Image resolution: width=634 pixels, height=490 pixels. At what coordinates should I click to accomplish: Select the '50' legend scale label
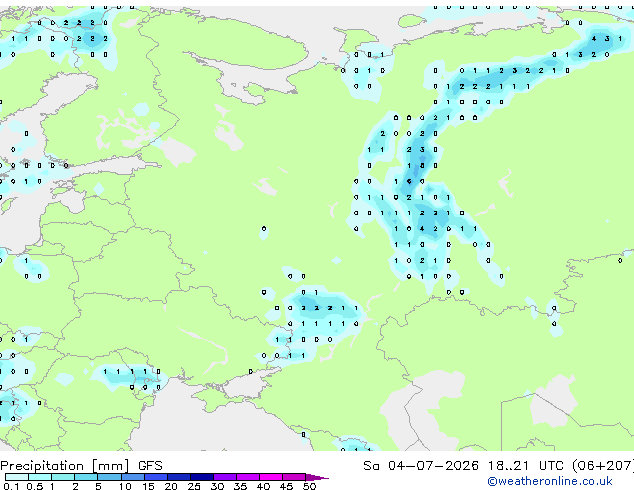(x=309, y=486)
